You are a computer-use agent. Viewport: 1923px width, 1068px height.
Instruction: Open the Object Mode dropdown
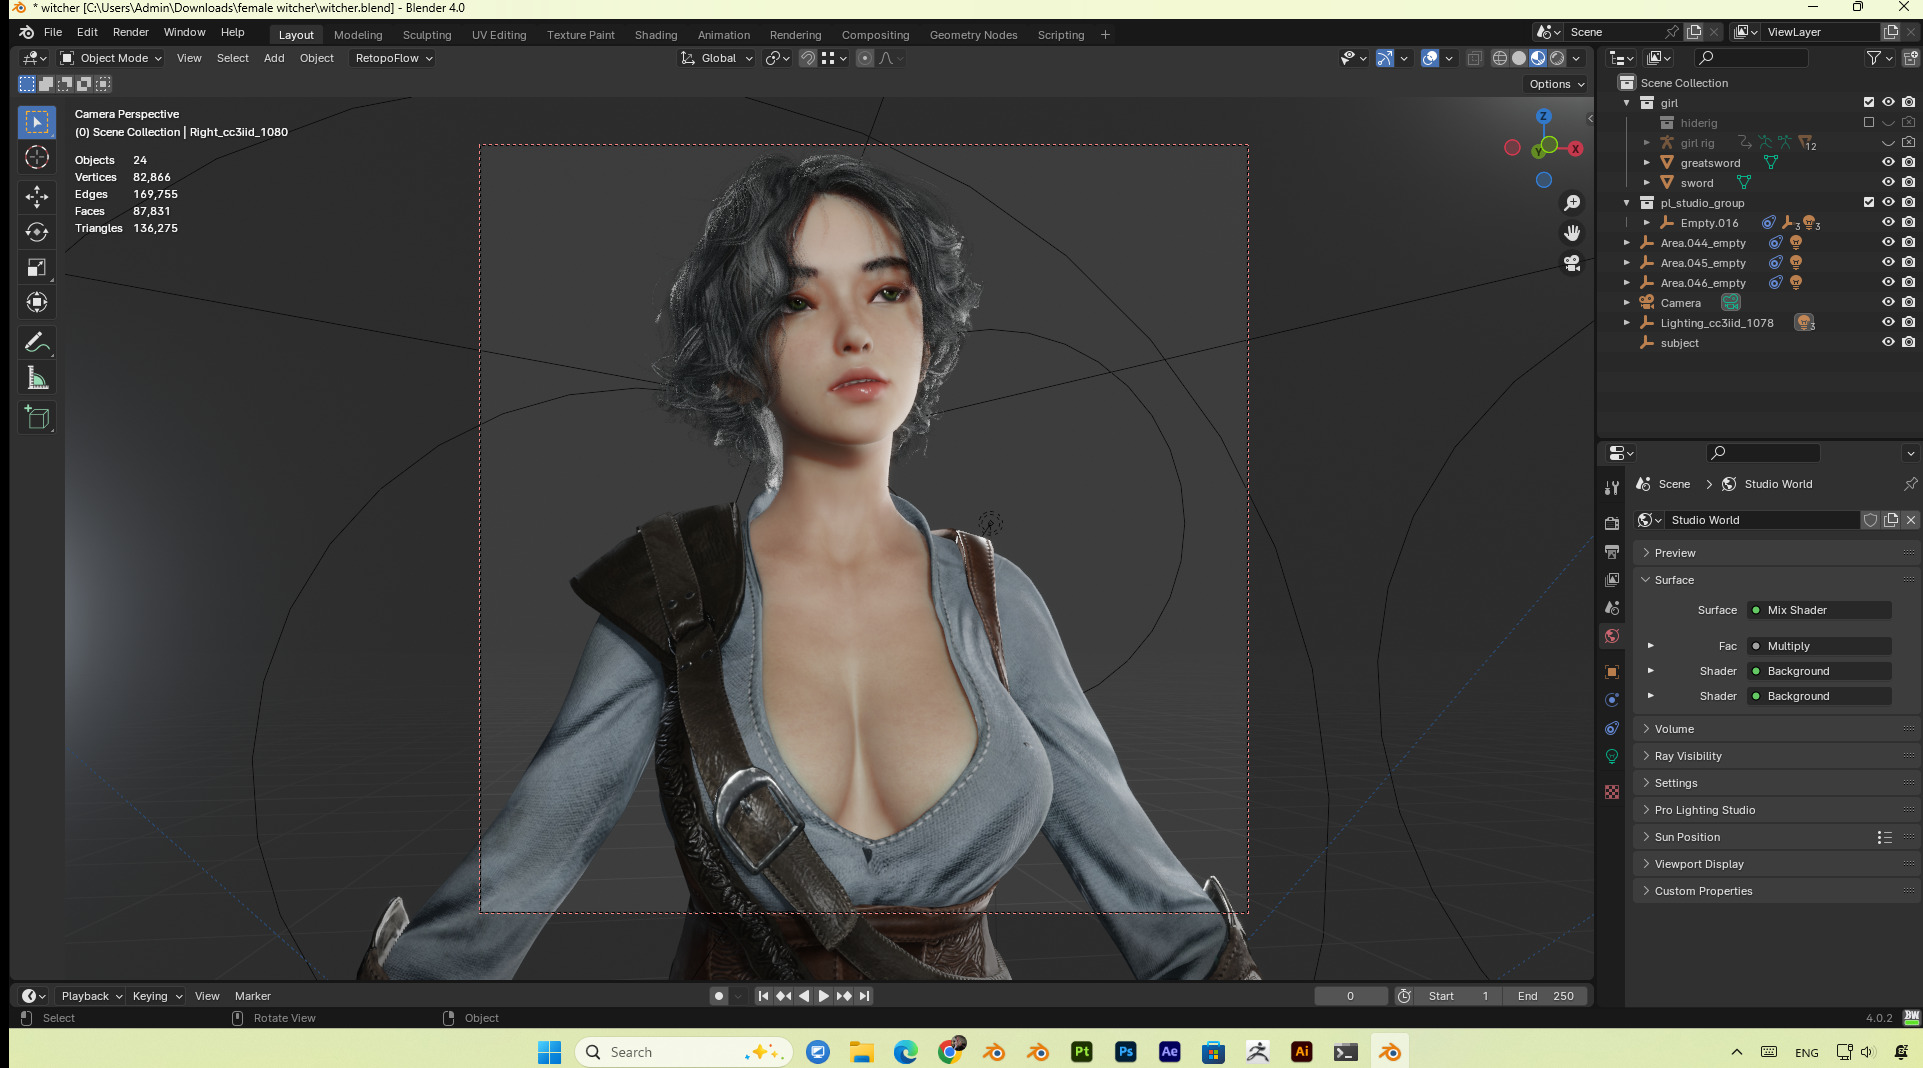point(111,58)
